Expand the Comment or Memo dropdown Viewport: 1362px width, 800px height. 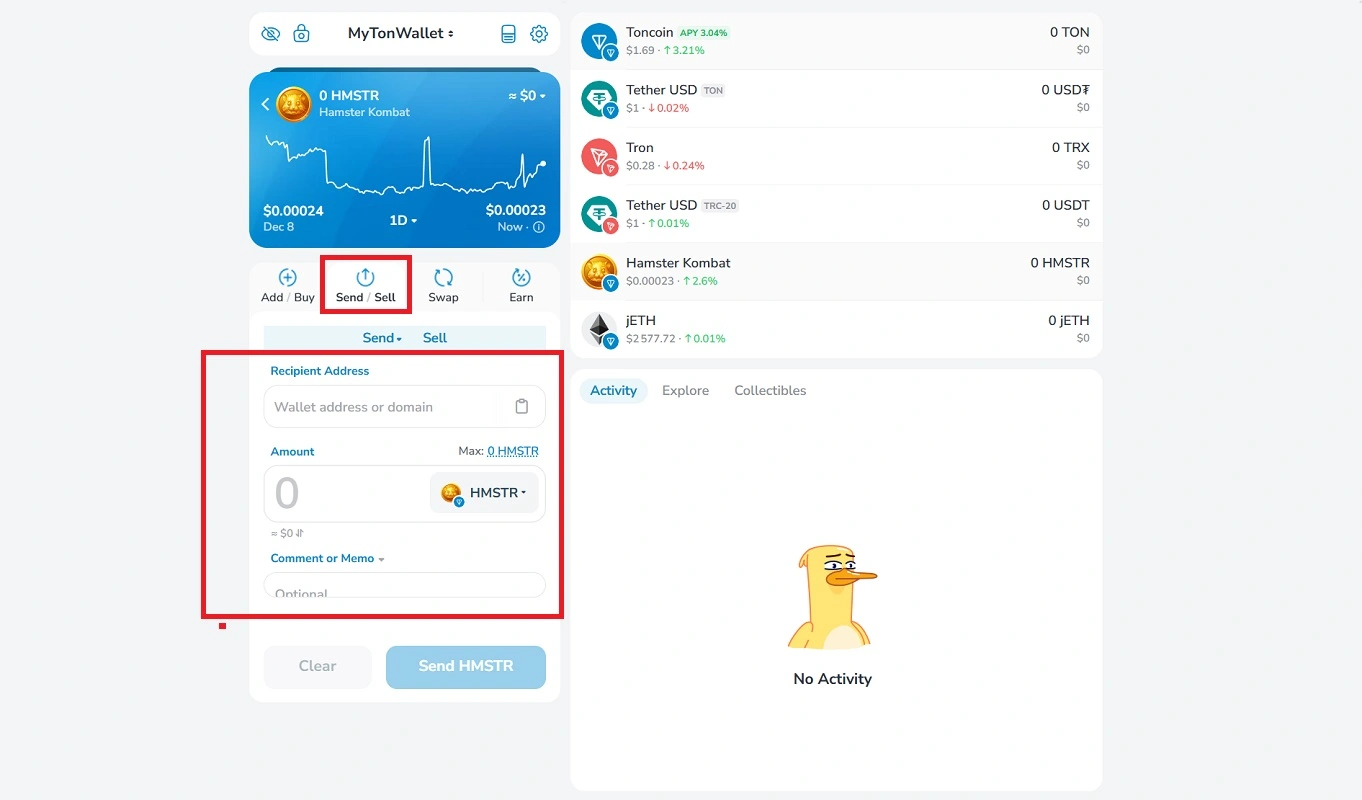point(327,559)
